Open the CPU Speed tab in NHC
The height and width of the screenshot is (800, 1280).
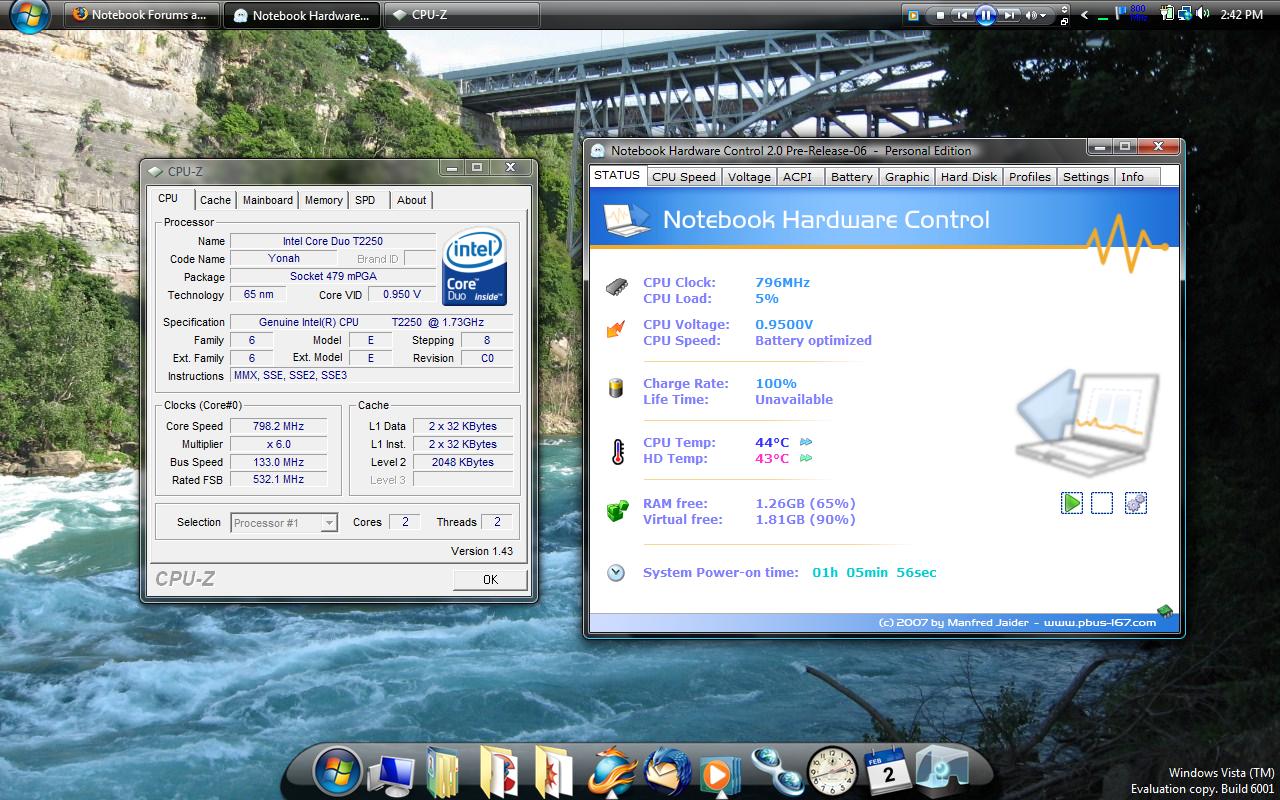684,177
